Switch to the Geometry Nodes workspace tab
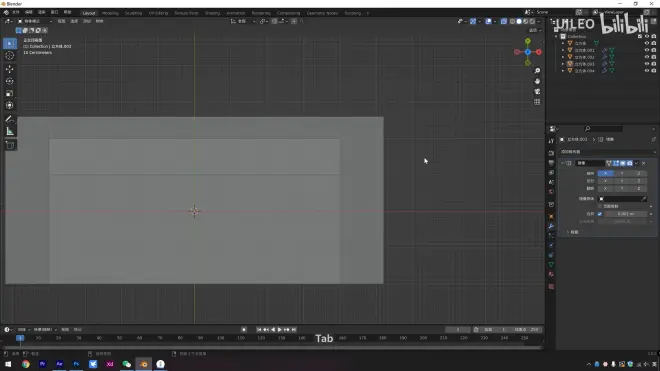 coord(322,13)
